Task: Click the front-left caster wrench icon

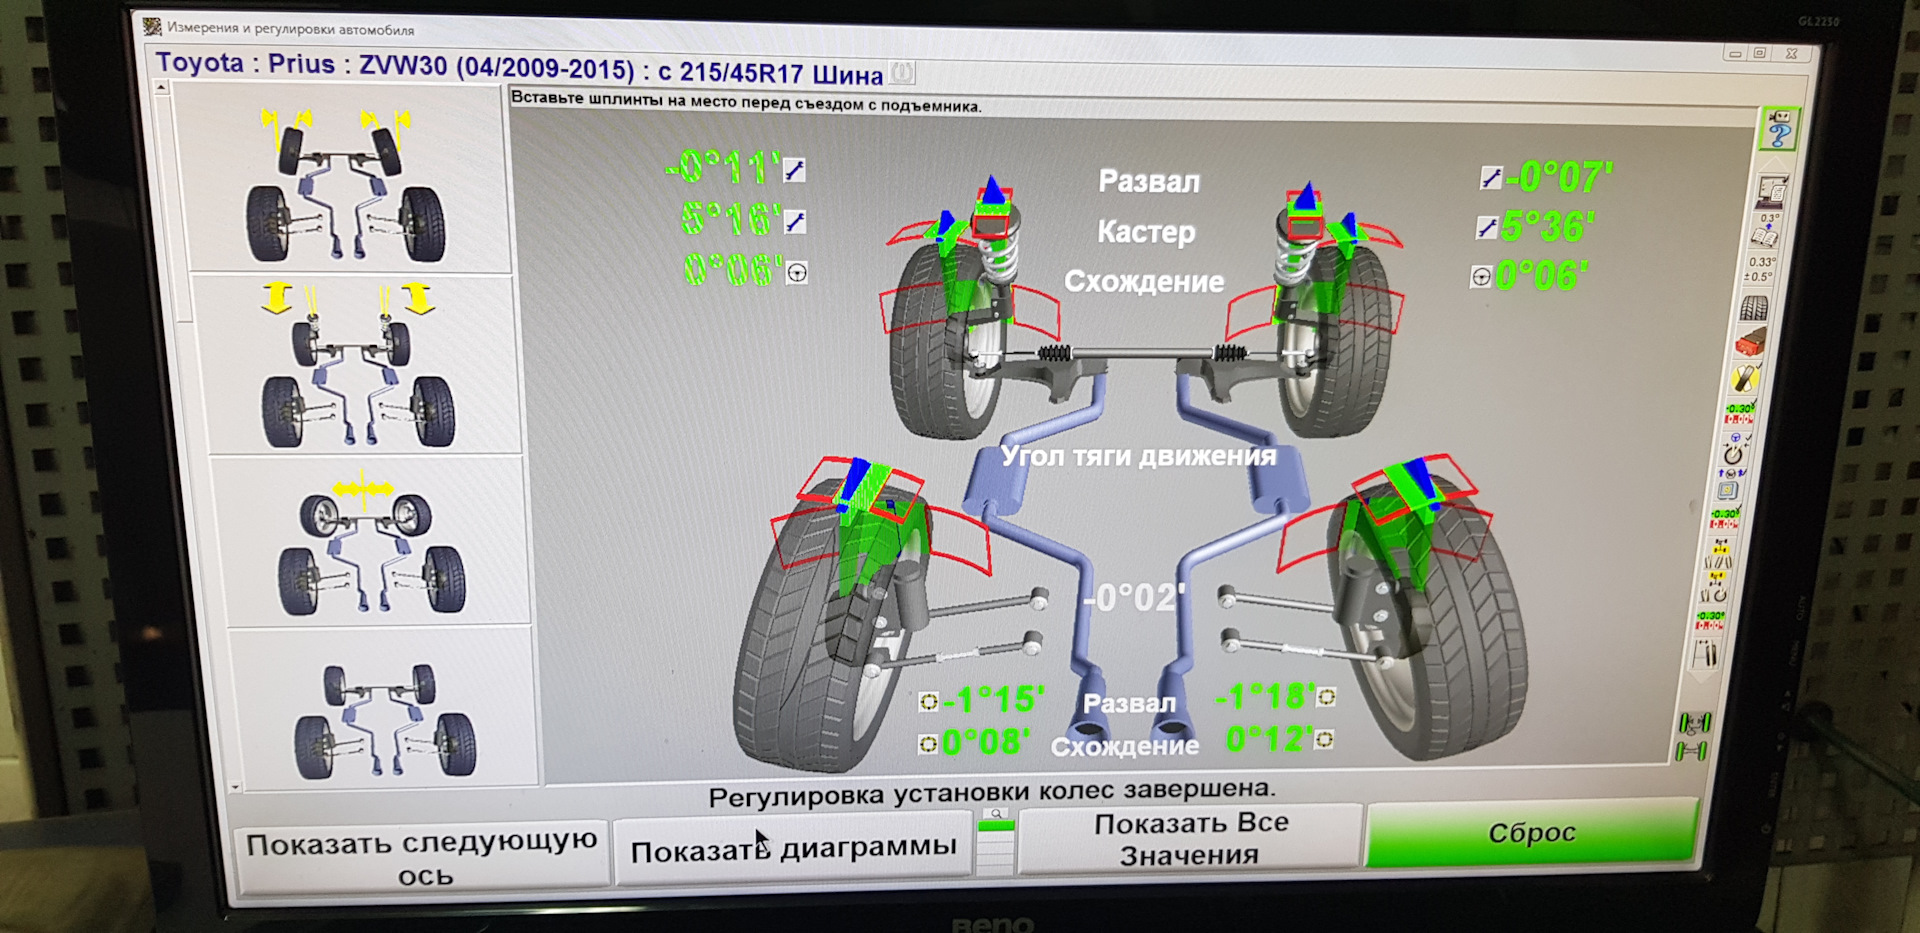Action: pyautogui.click(x=796, y=222)
